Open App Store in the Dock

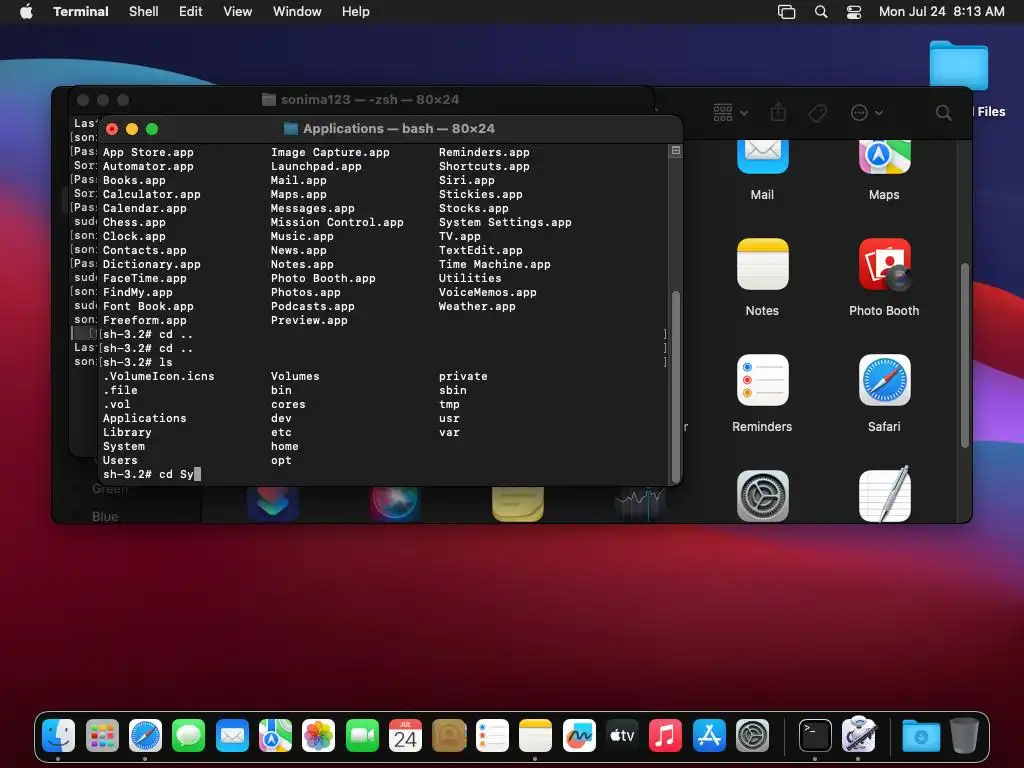709,735
